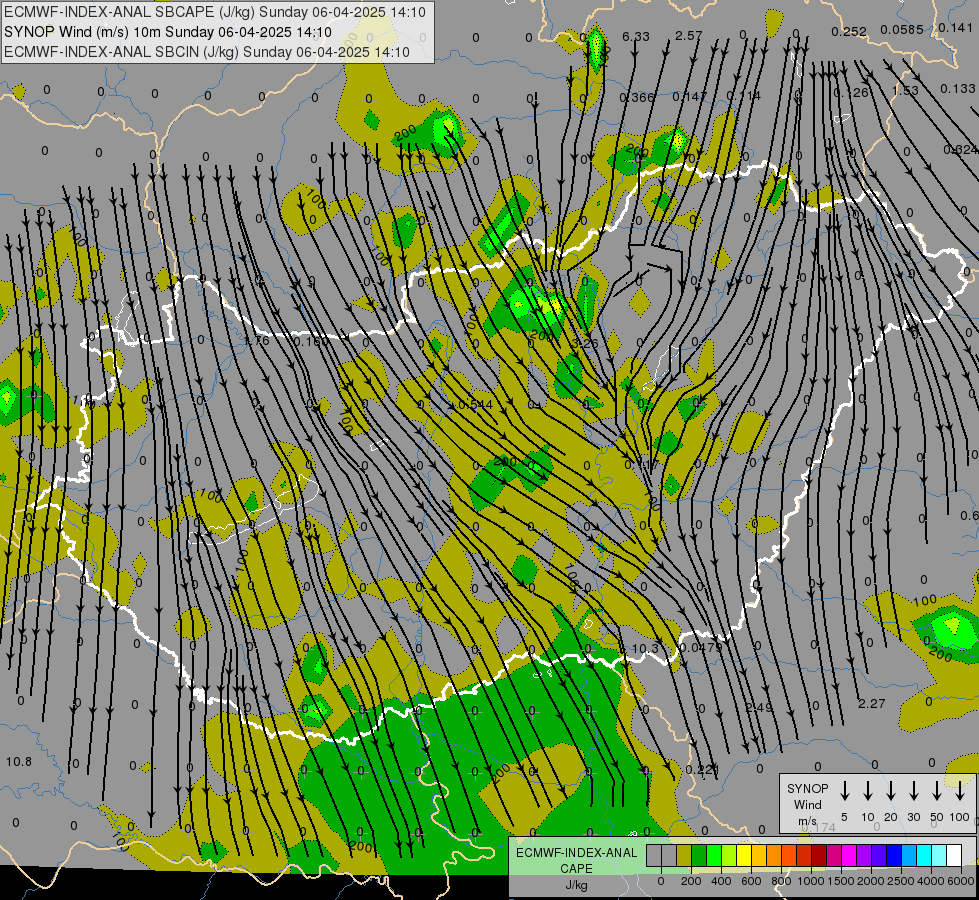
Task: Click the 0.141 value on the map
Action: [x=955, y=27]
